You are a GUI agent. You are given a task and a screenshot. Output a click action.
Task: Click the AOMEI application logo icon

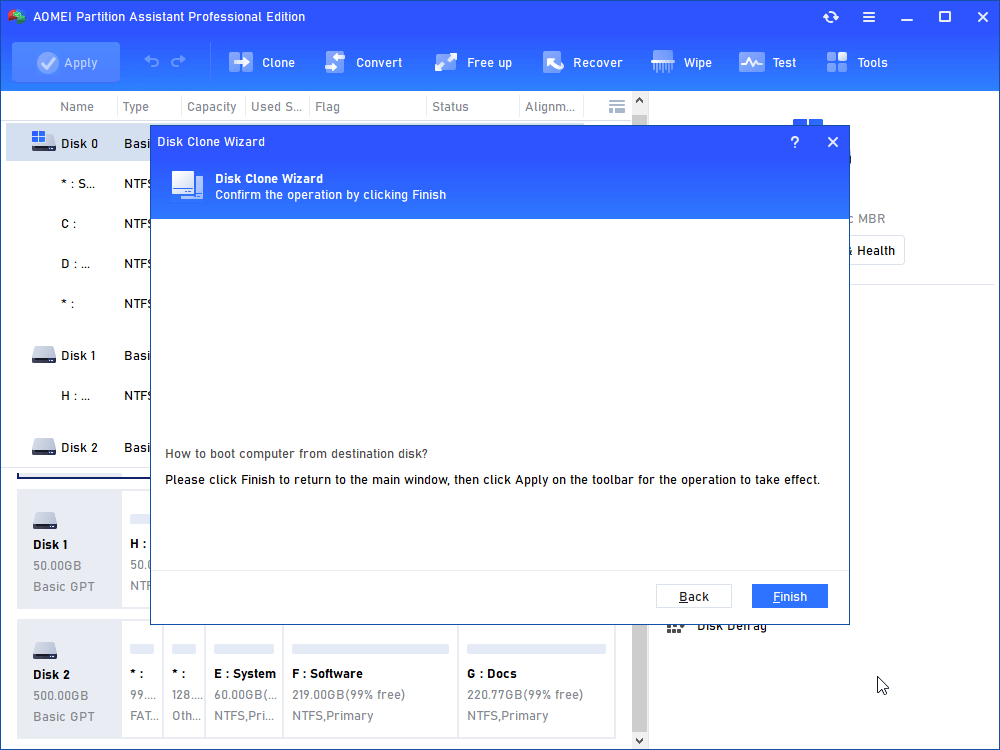point(17,17)
